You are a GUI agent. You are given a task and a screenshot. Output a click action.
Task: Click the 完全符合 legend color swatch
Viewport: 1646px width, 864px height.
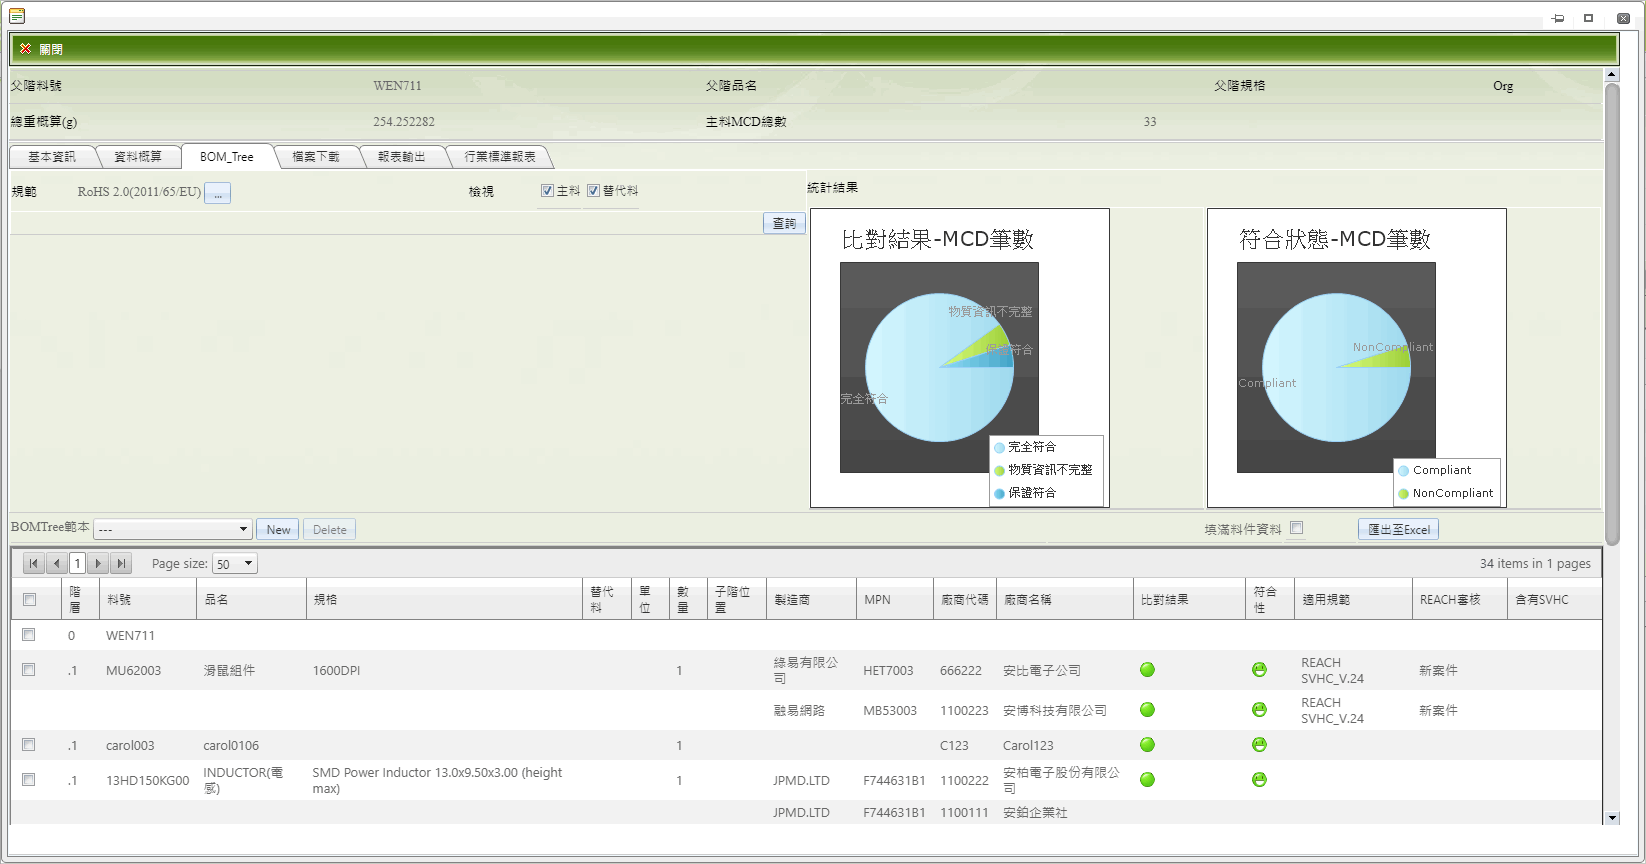click(999, 447)
